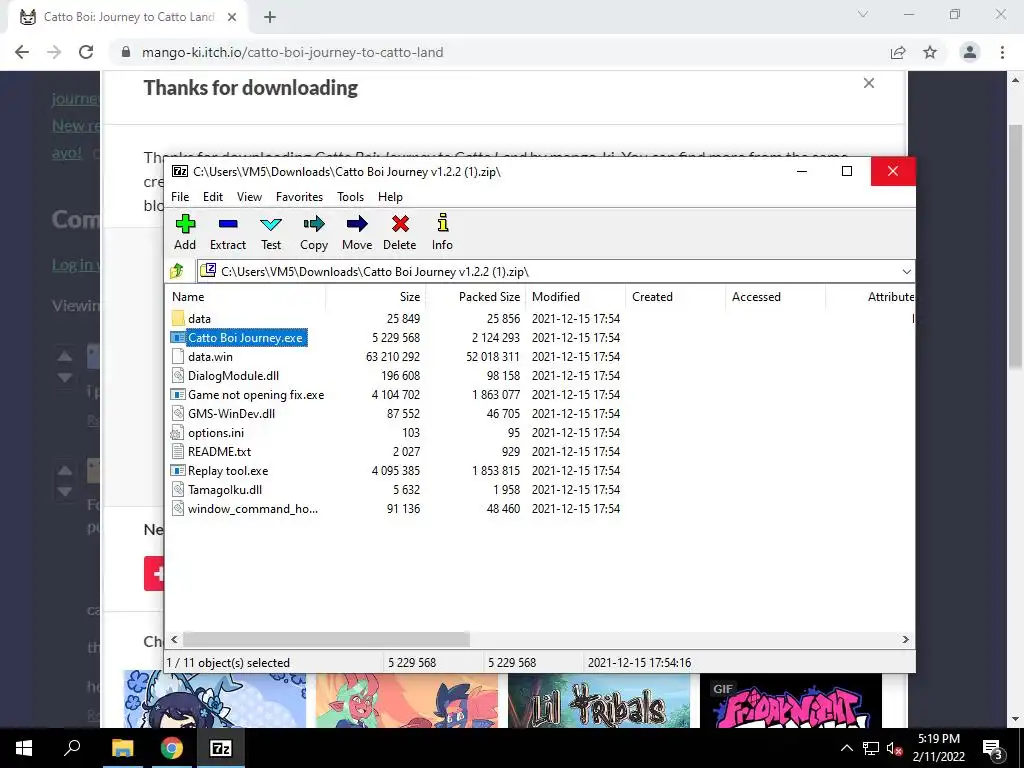Viewport: 1024px width, 768px height.
Task: Open the Edit menu in 7-Zip
Action: click(213, 197)
